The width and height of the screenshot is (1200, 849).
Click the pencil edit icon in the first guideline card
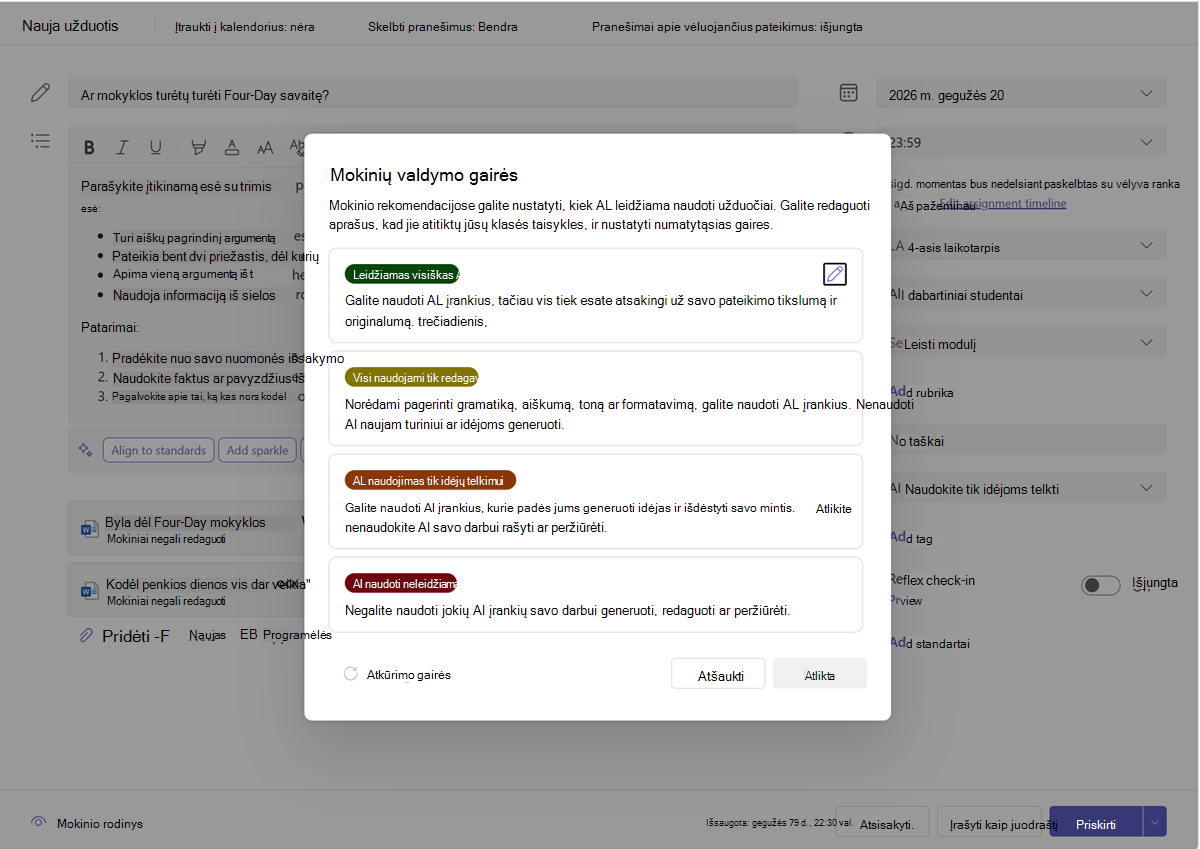click(x=835, y=274)
